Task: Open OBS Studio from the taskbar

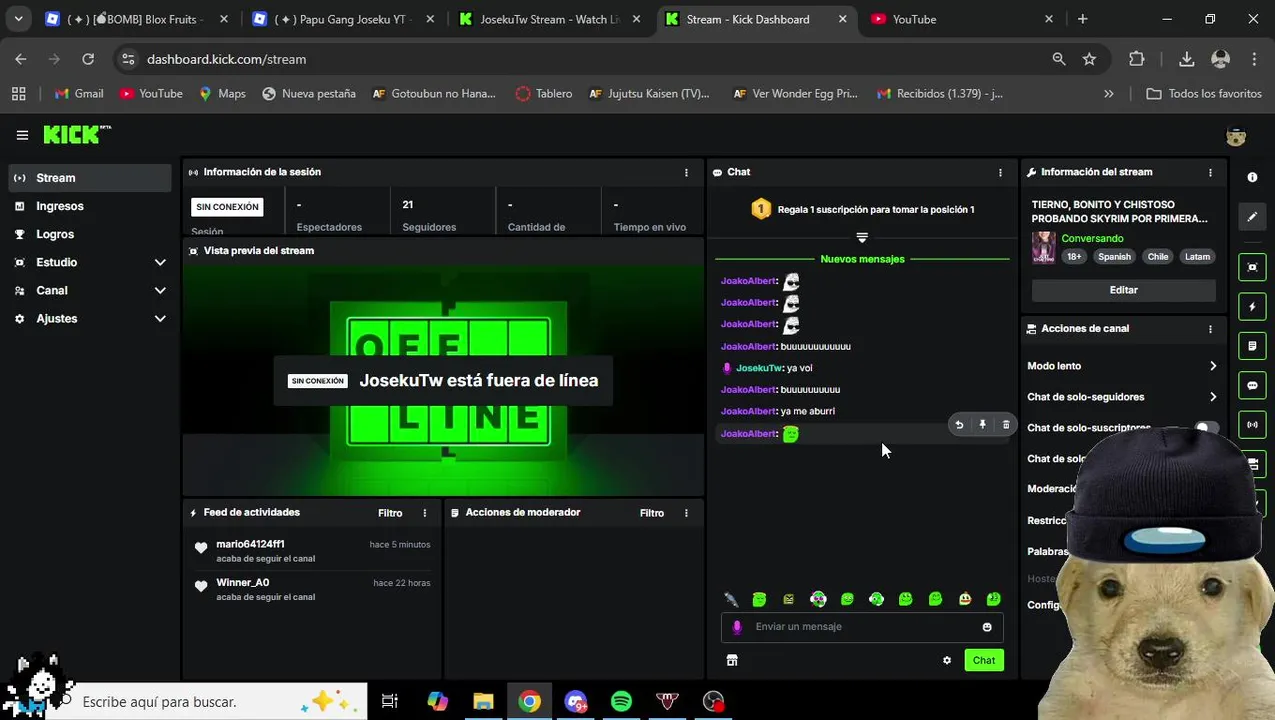Action: click(713, 701)
